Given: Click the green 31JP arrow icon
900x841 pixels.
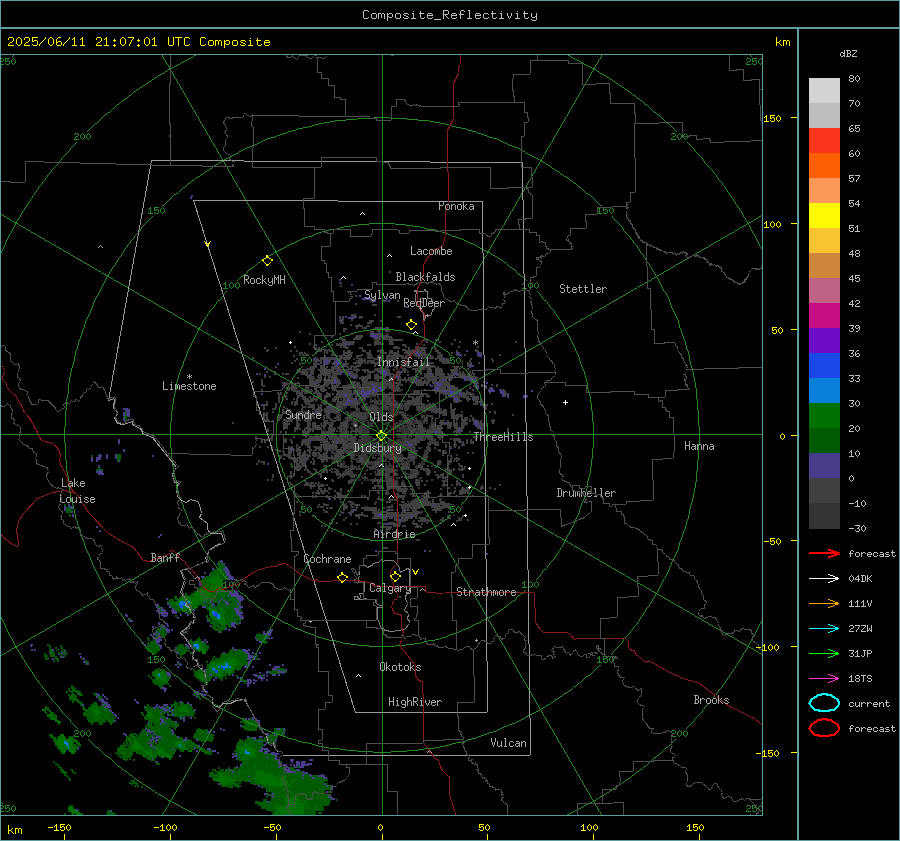Looking at the screenshot, I should pos(824,653).
